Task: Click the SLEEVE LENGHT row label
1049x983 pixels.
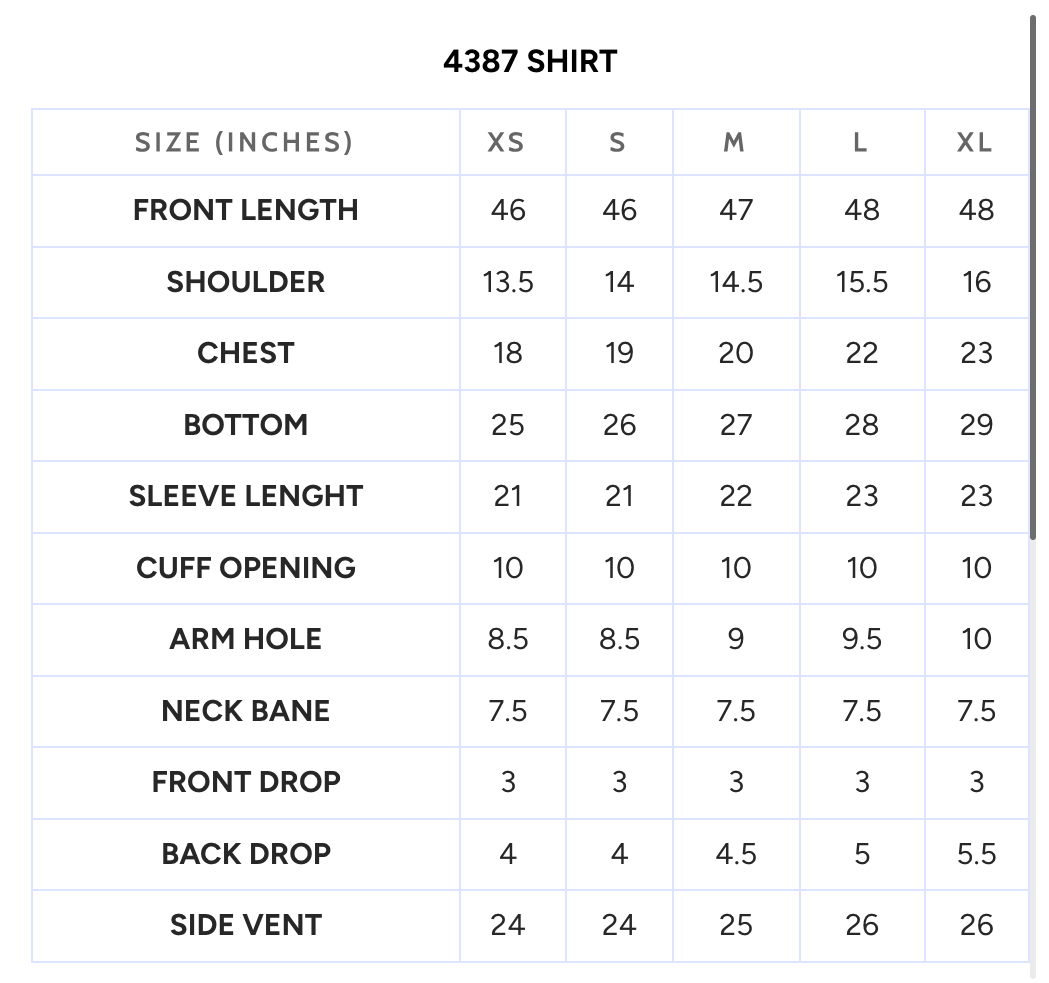Action: click(246, 497)
